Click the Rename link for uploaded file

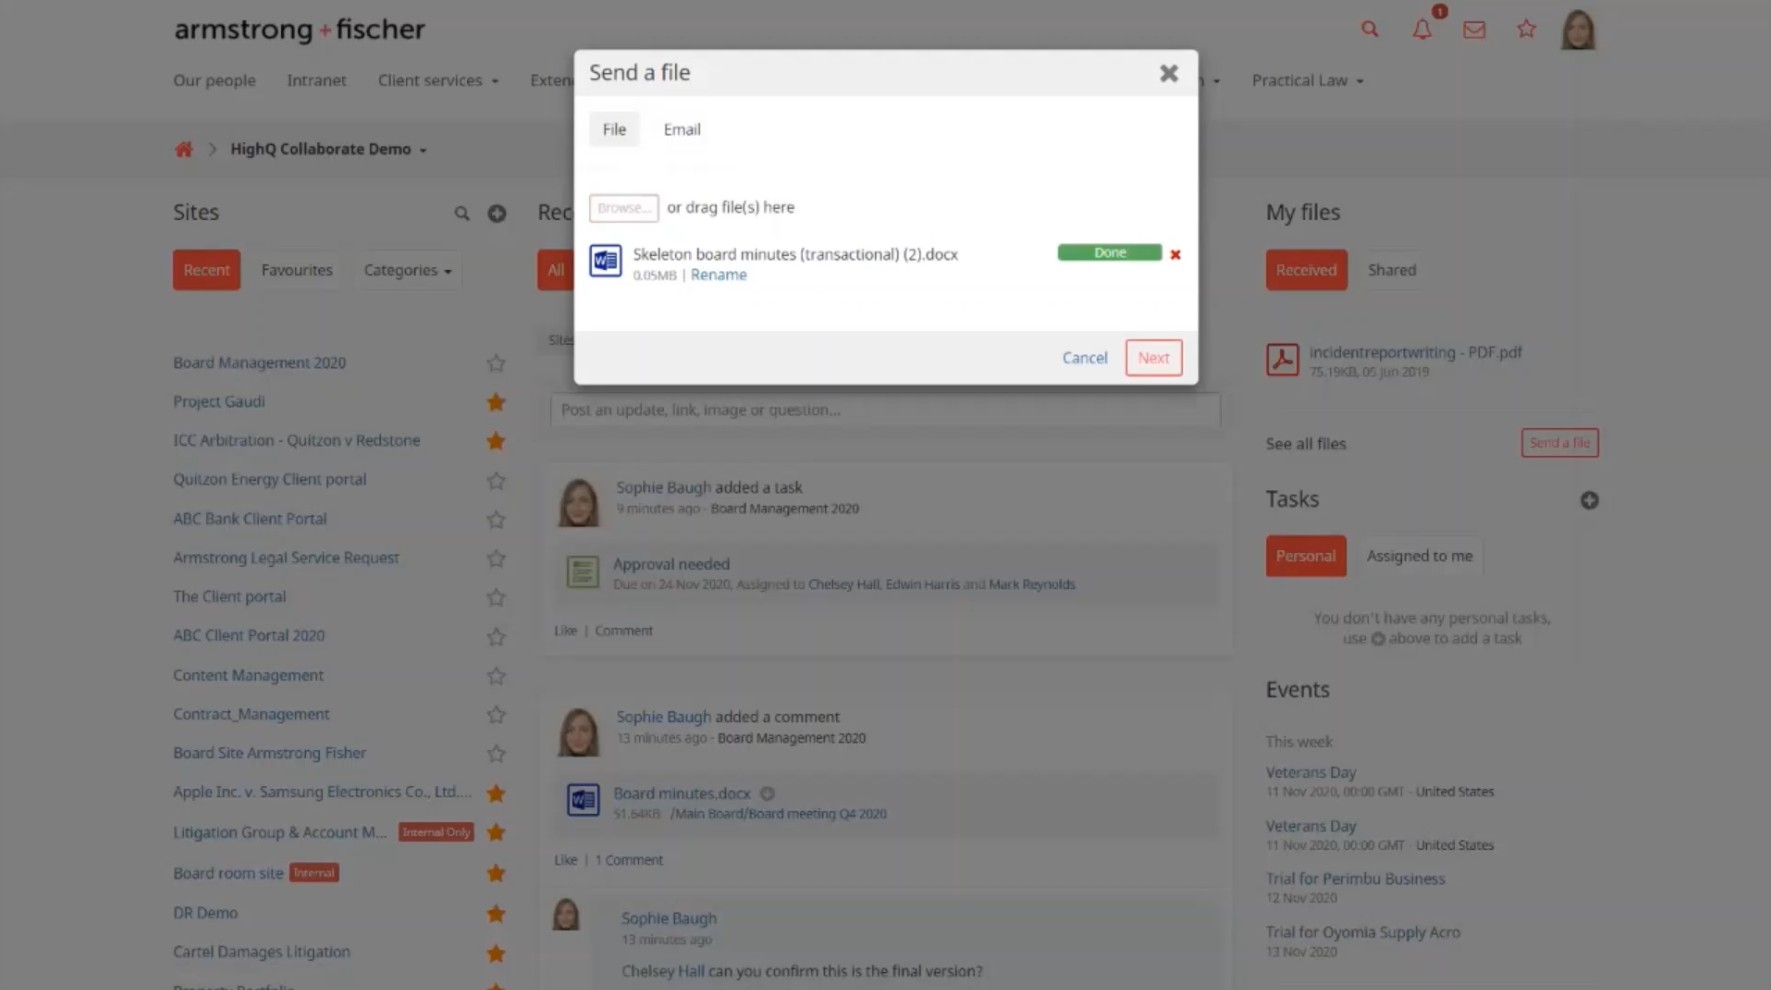click(x=718, y=275)
